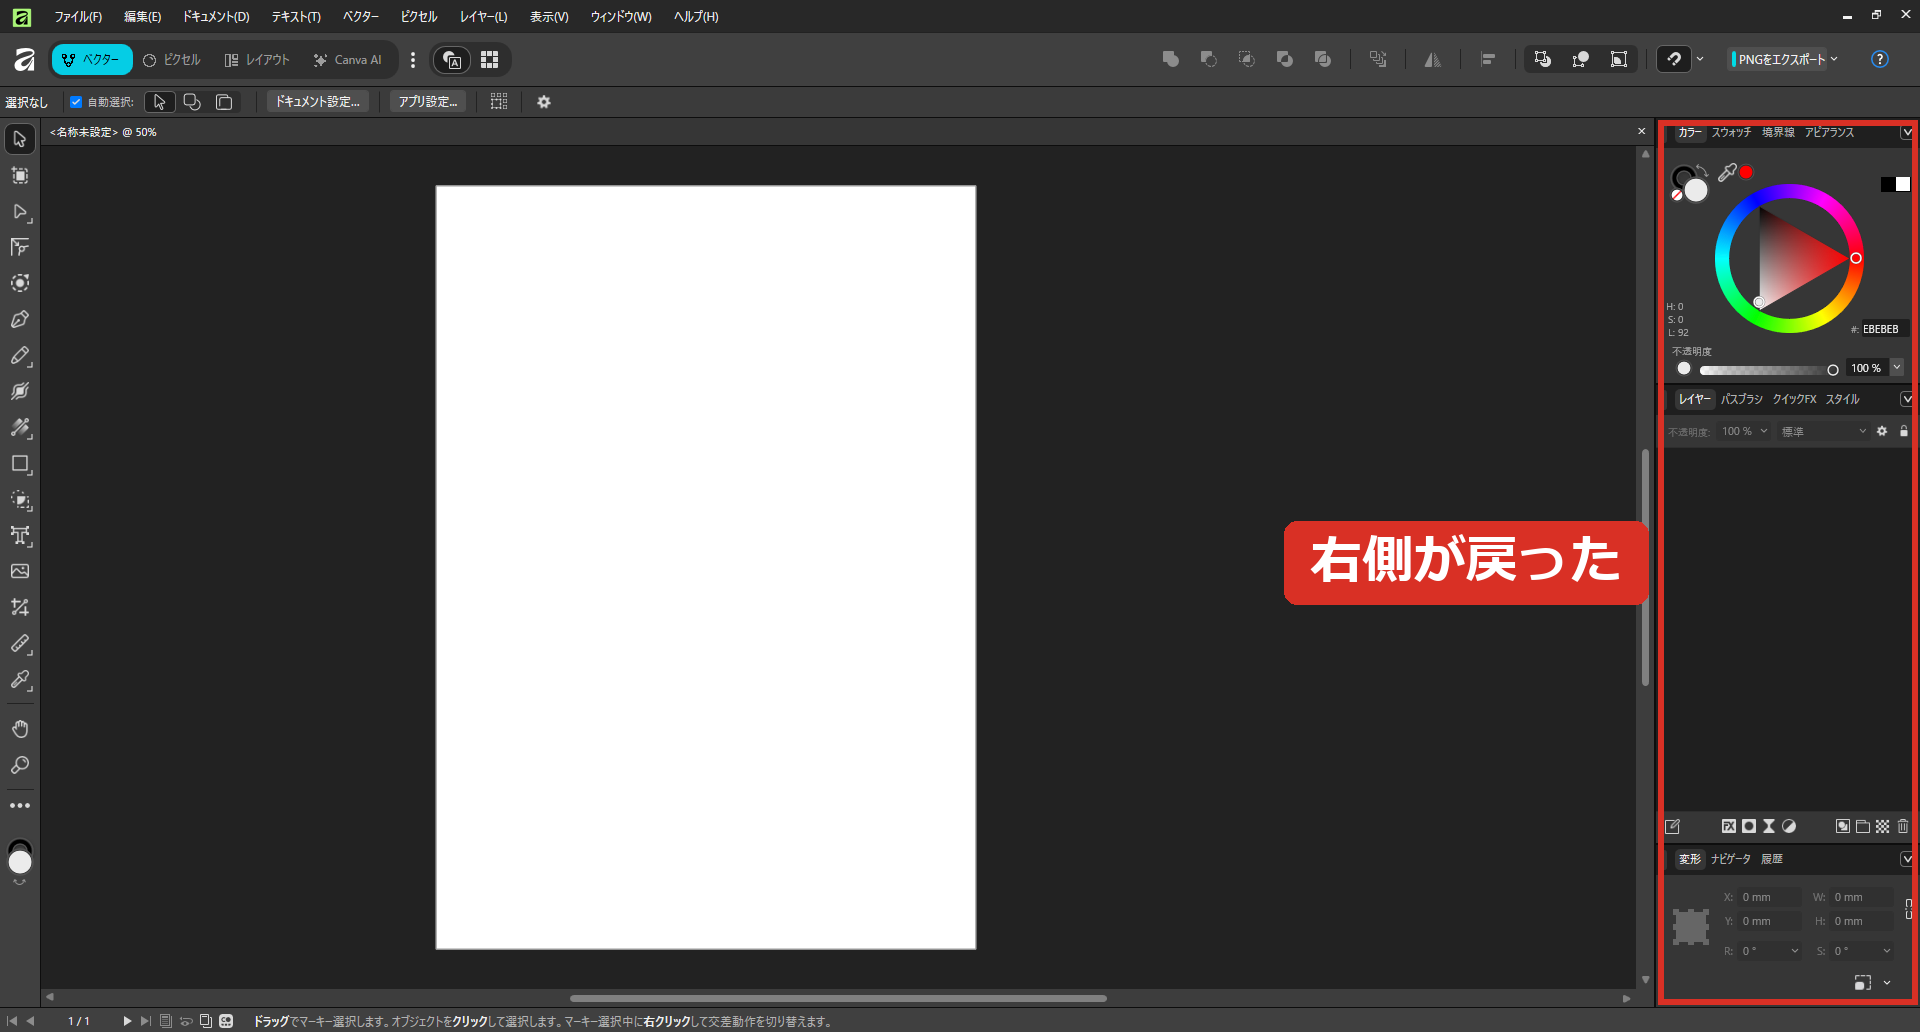Open the export format dropdown arrow
The height and width of the screenshot is (1032, 1920).
click(x=1834, y=59)
